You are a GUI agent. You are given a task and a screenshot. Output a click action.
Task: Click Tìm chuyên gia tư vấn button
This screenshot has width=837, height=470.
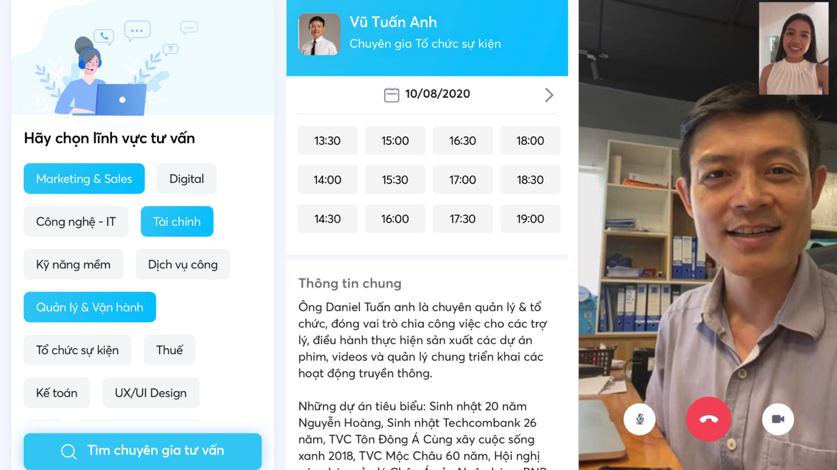(143, 451)
